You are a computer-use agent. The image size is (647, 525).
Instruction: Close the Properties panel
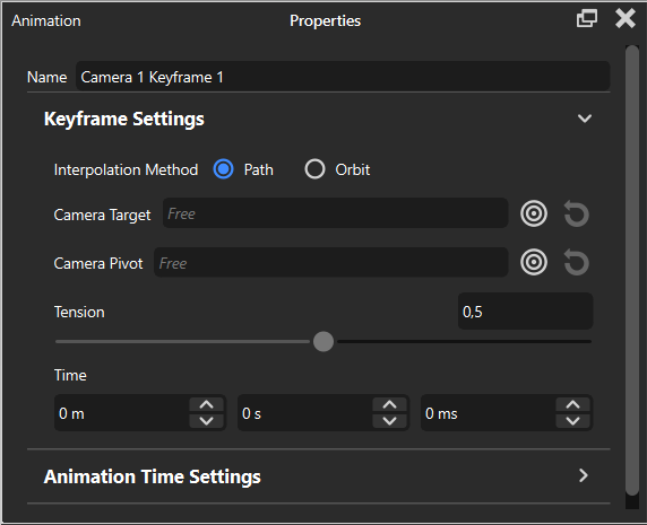coord(625,19)
